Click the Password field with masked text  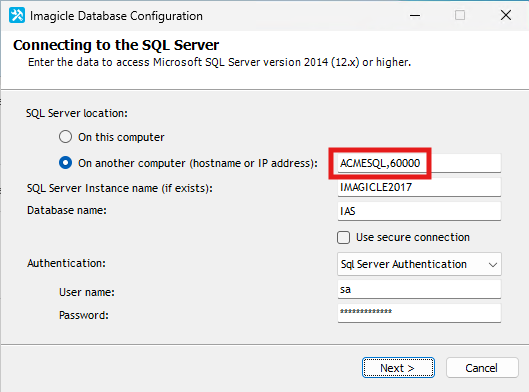(419, 313)
